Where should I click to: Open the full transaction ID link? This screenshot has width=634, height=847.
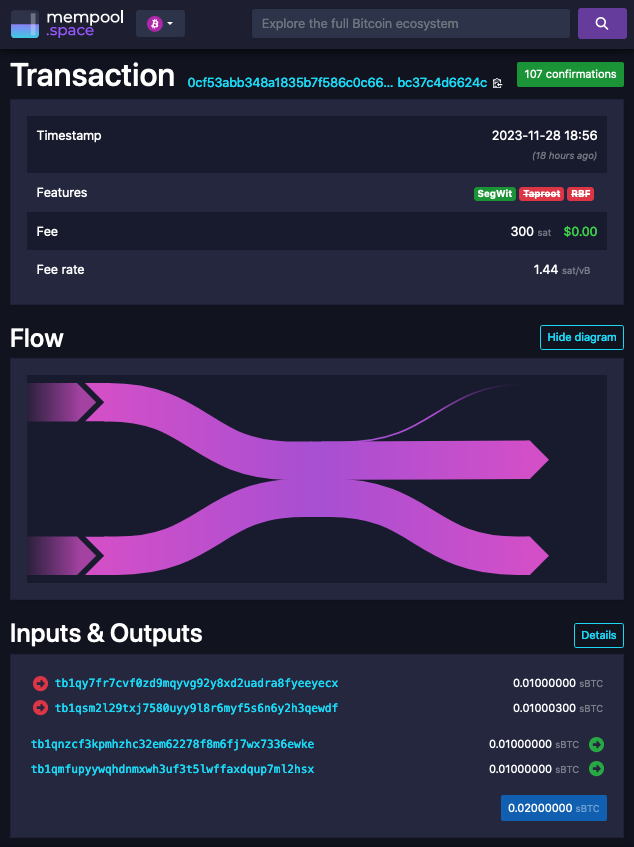click(x=337, y=83)
